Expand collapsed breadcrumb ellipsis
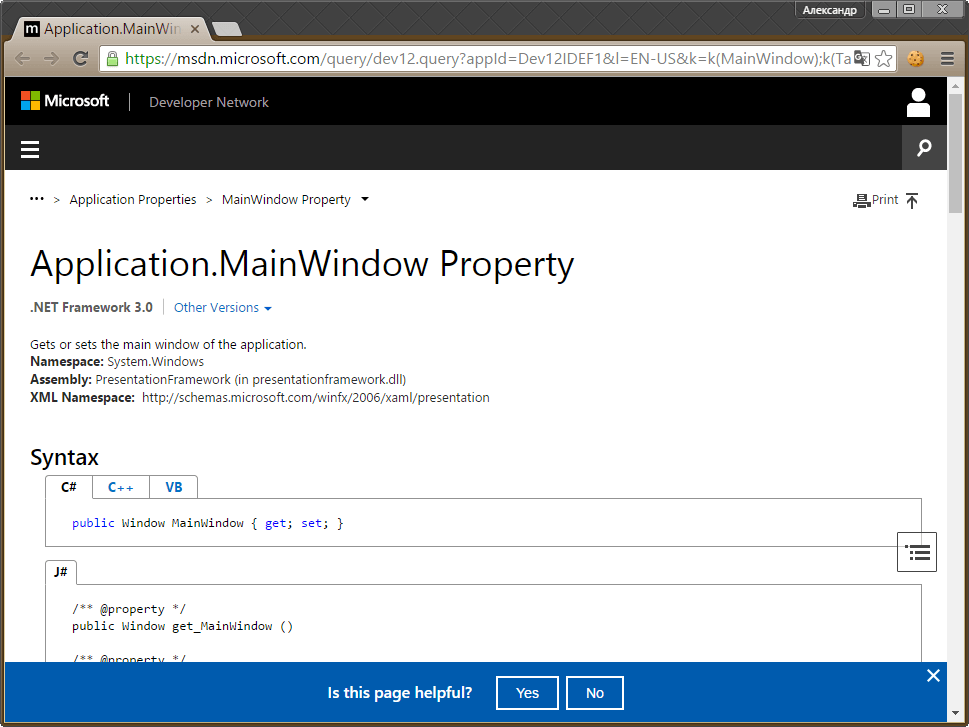969x727 pixels. coord(36,199)
